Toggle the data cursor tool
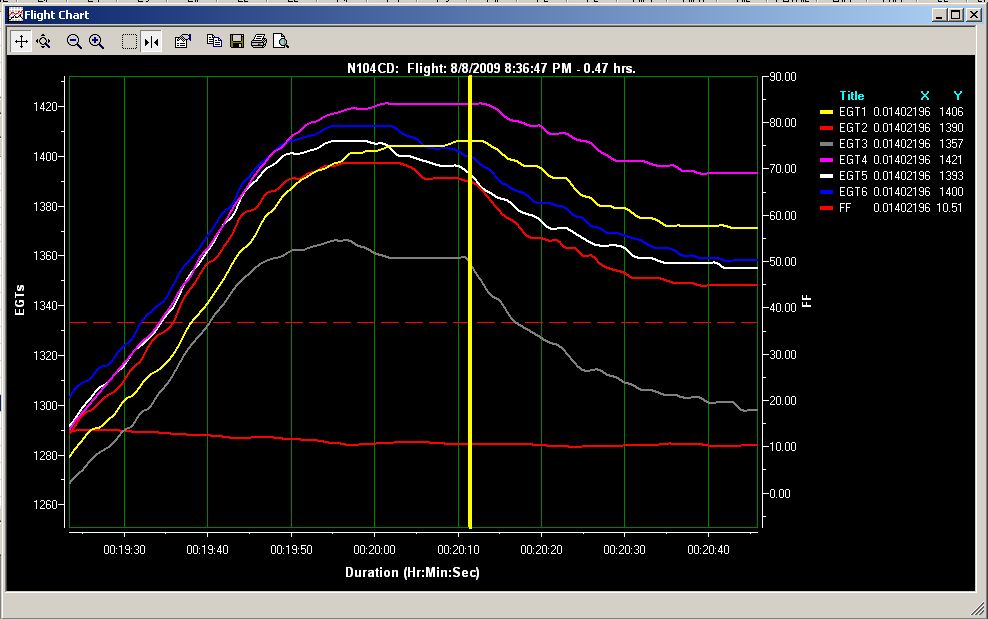 point(151,42)
